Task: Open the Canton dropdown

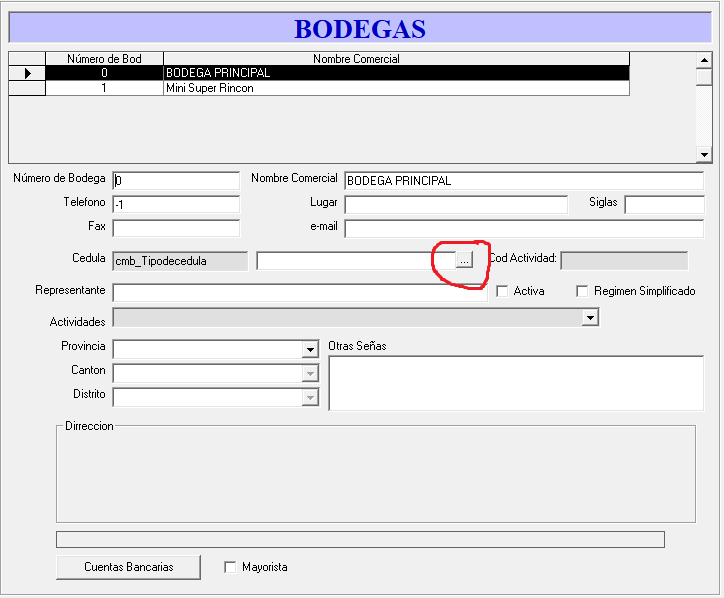Action: [x=310, y=374]
